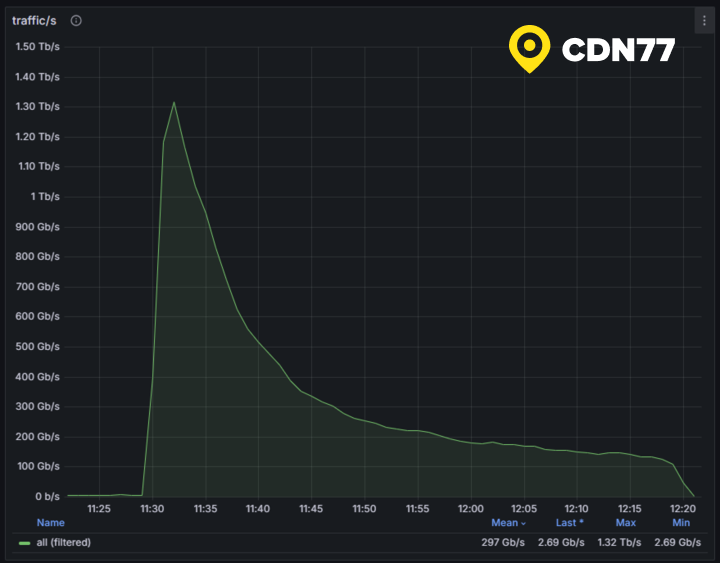The width and height of the screenshot is (720, 563).
Task: Sort legend by Mean column
Action: point(508,523)
